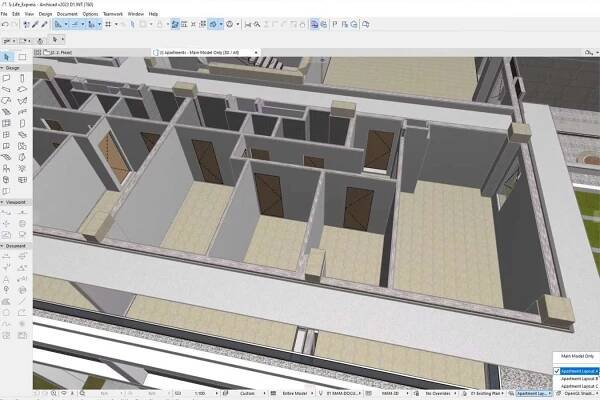Click the Undo arrow icon in toolbar
Image resolution: width=600 pixels, height=400 pixels.
[x=8, y=23]
